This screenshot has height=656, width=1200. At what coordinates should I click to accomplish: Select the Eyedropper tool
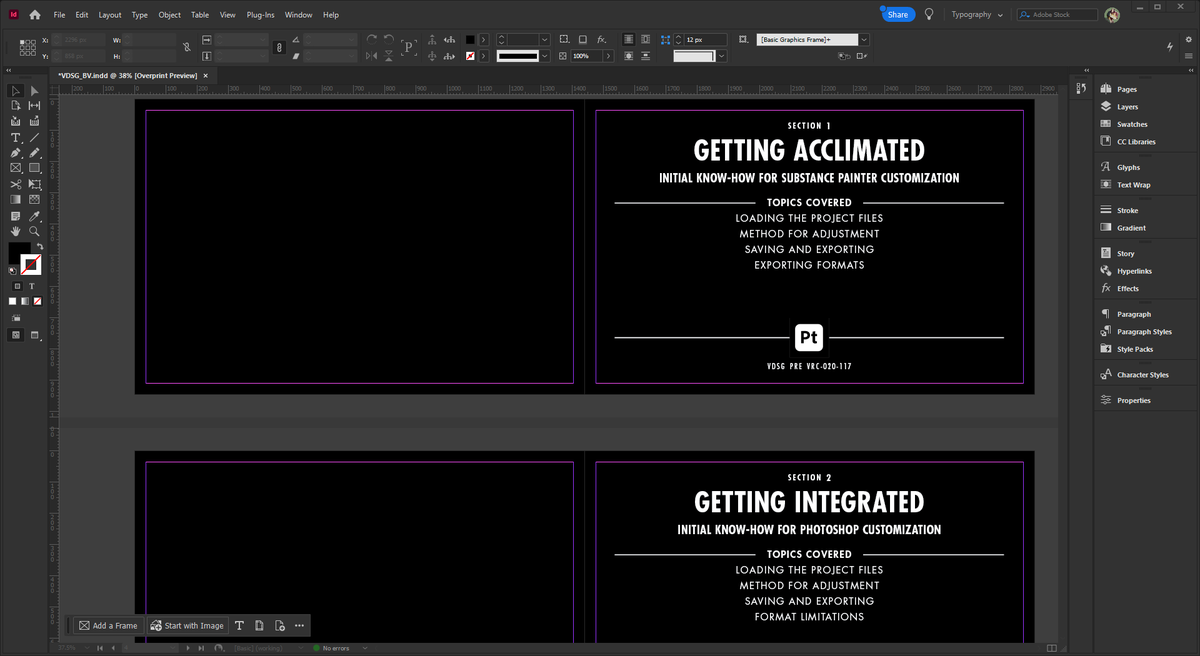tap(34, 215)
